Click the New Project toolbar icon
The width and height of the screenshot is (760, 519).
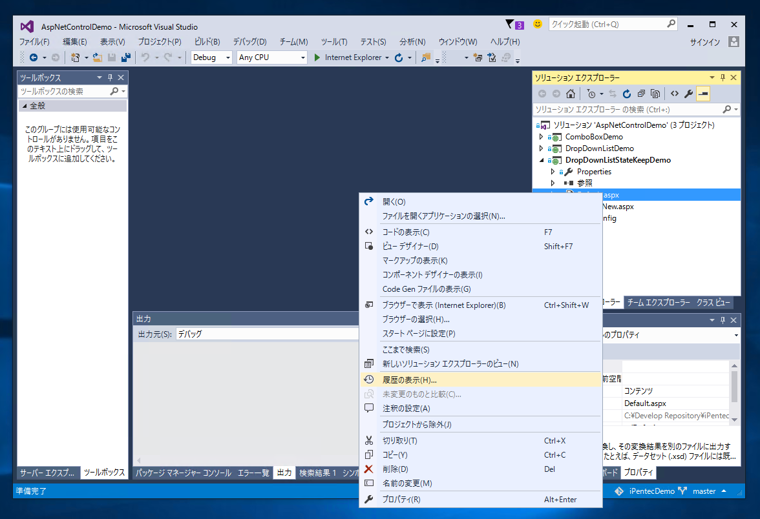coord(75,58)
